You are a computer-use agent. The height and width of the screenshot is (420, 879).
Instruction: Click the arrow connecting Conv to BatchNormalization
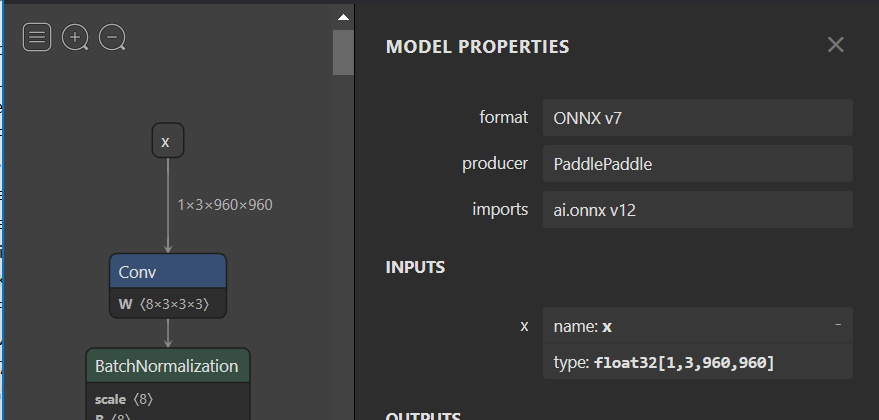(x=167, y=333)
